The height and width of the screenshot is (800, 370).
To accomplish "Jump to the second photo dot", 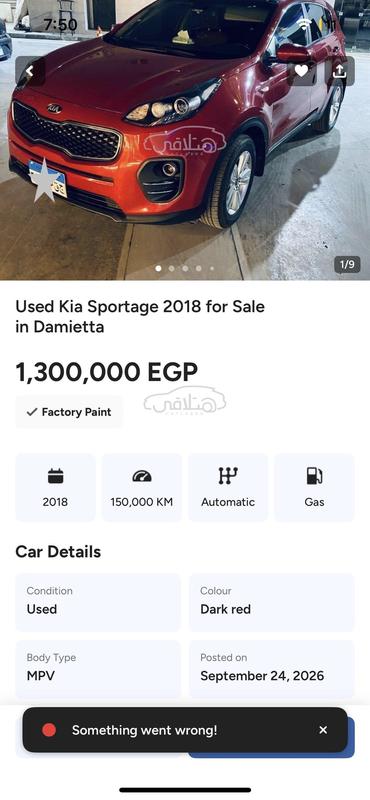I will [172, 268].
